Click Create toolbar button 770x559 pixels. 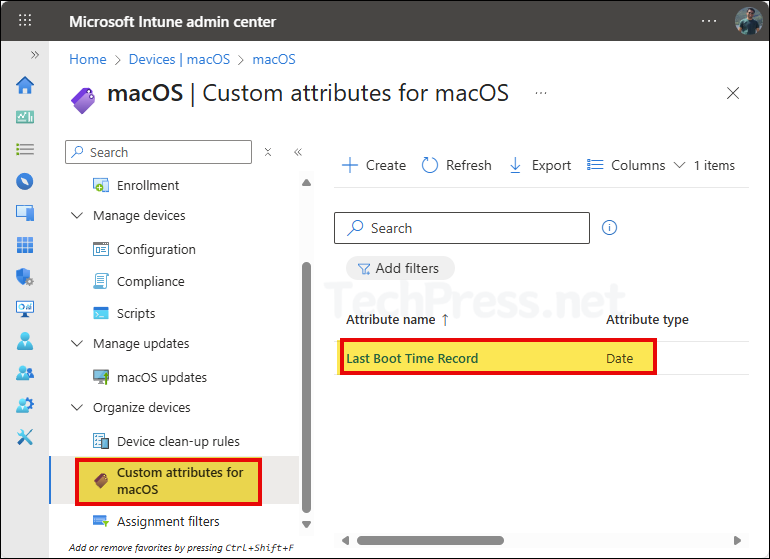[374, 166]
